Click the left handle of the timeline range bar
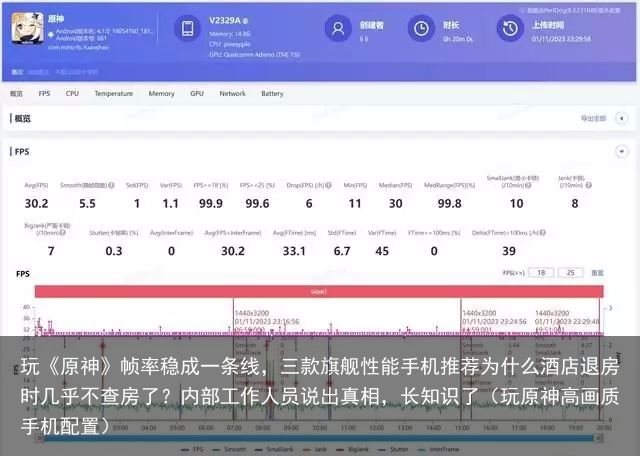Image resolution: width=640 pixels, height=456 pixels. [x=40, y=438]
